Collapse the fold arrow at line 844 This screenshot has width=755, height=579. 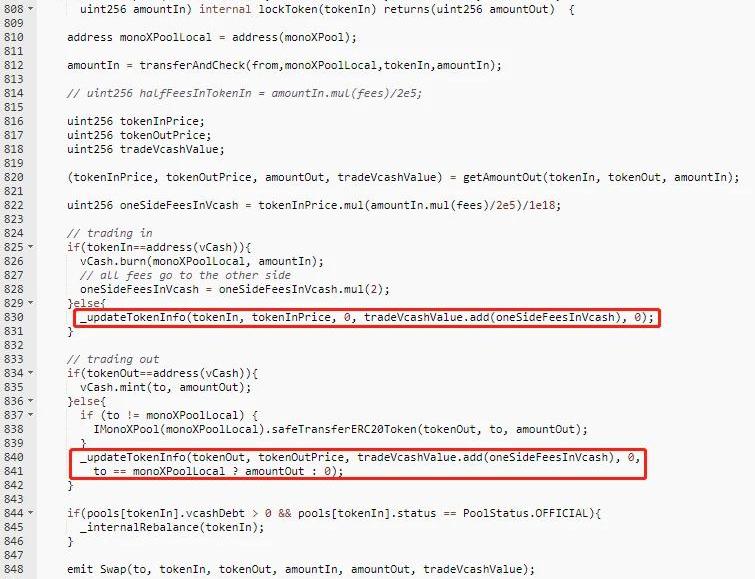tap(31, 513)
